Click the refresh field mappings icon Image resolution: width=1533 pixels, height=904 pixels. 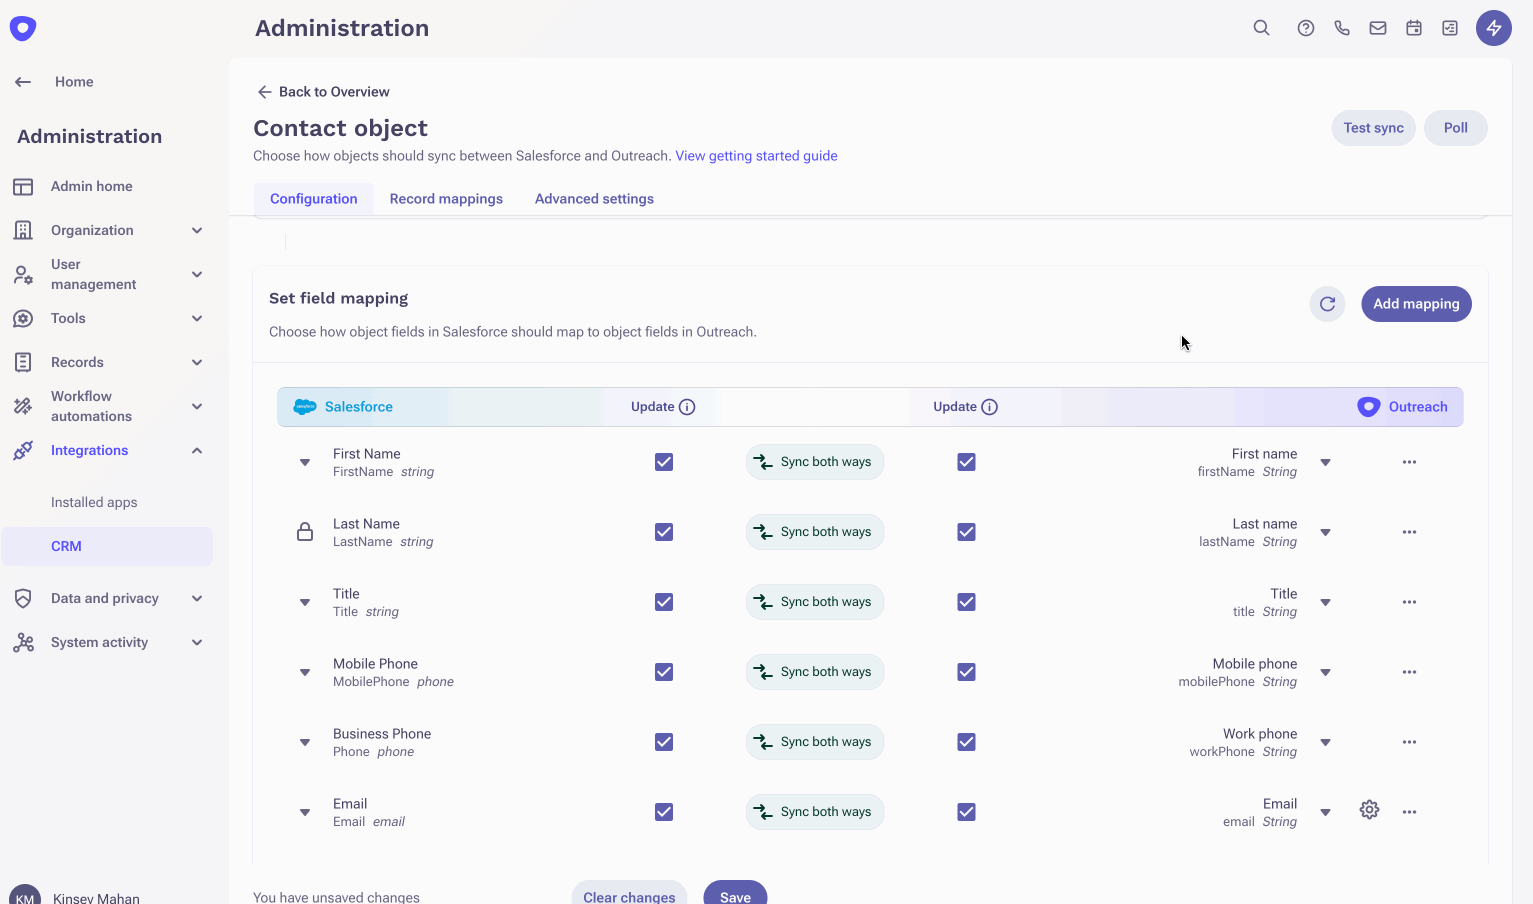[1328, 304]
